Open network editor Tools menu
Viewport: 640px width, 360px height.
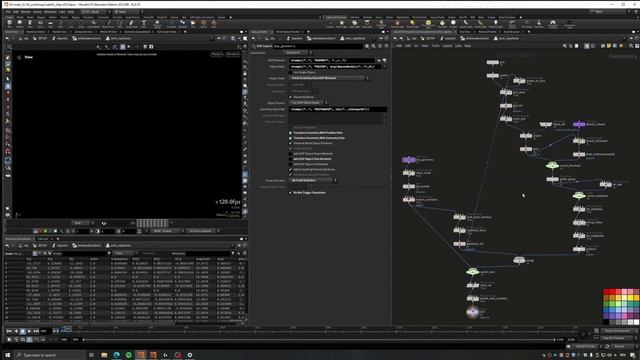(436, 46)
